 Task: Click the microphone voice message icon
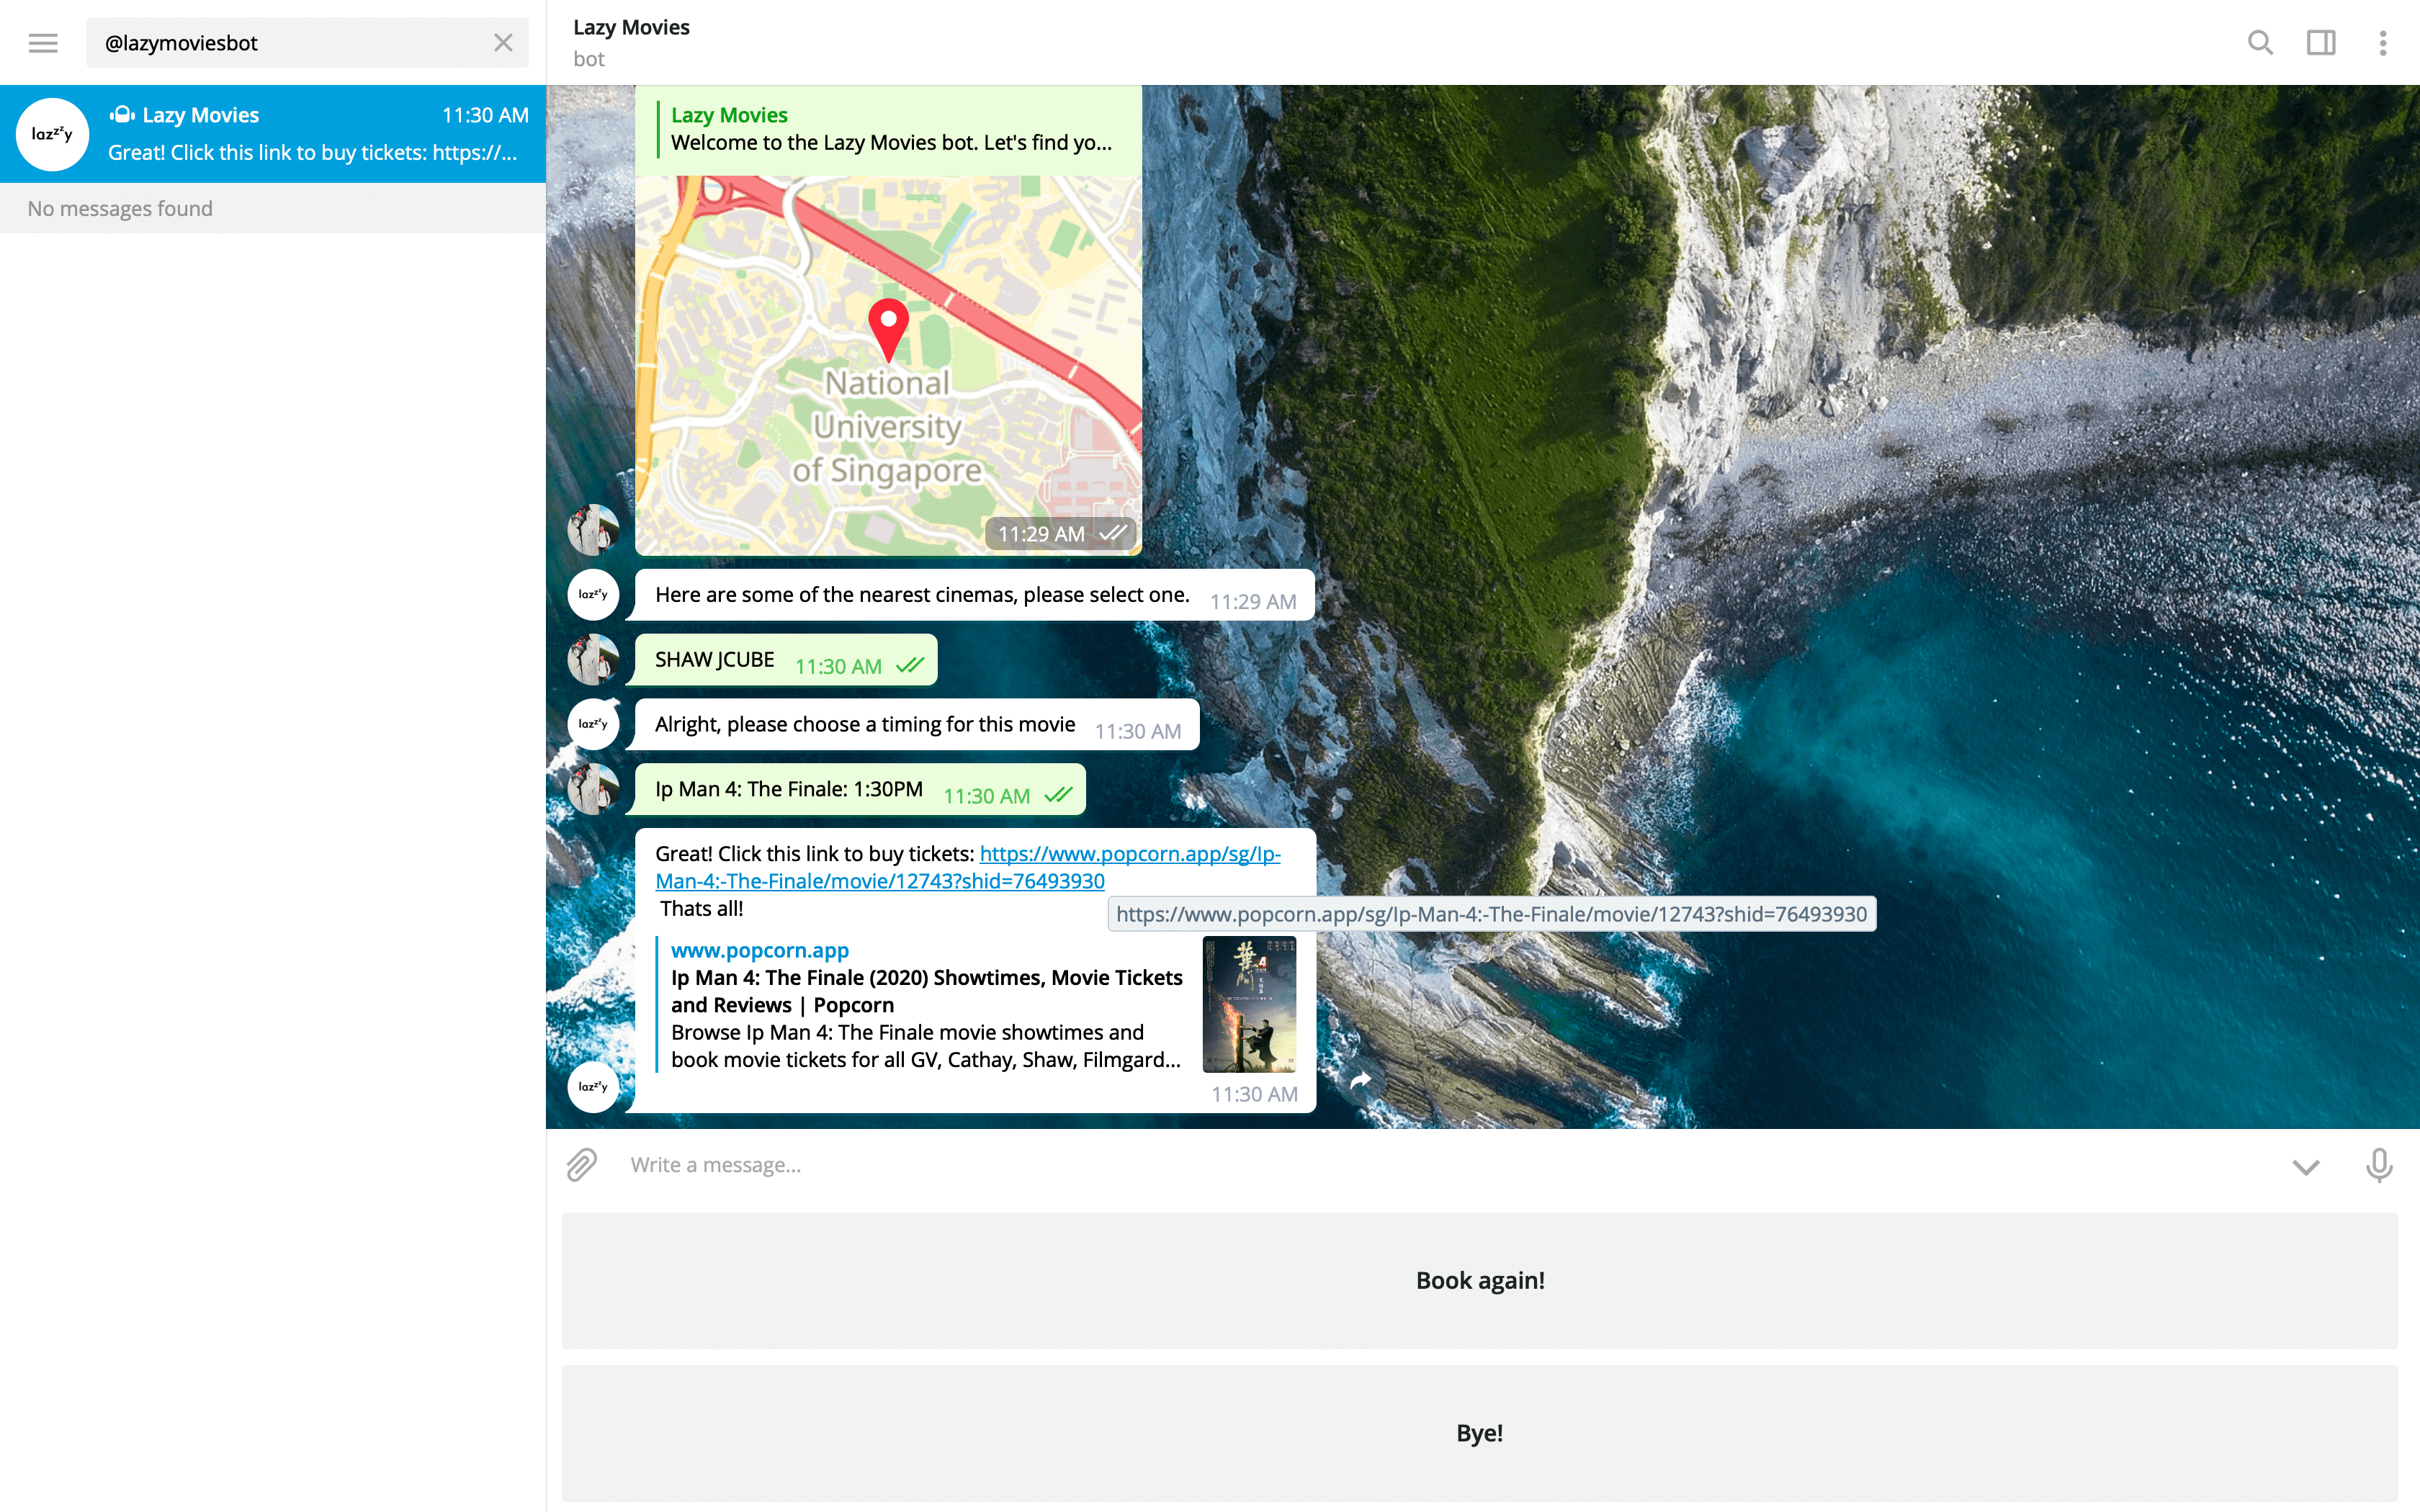coord(2379,1165)
